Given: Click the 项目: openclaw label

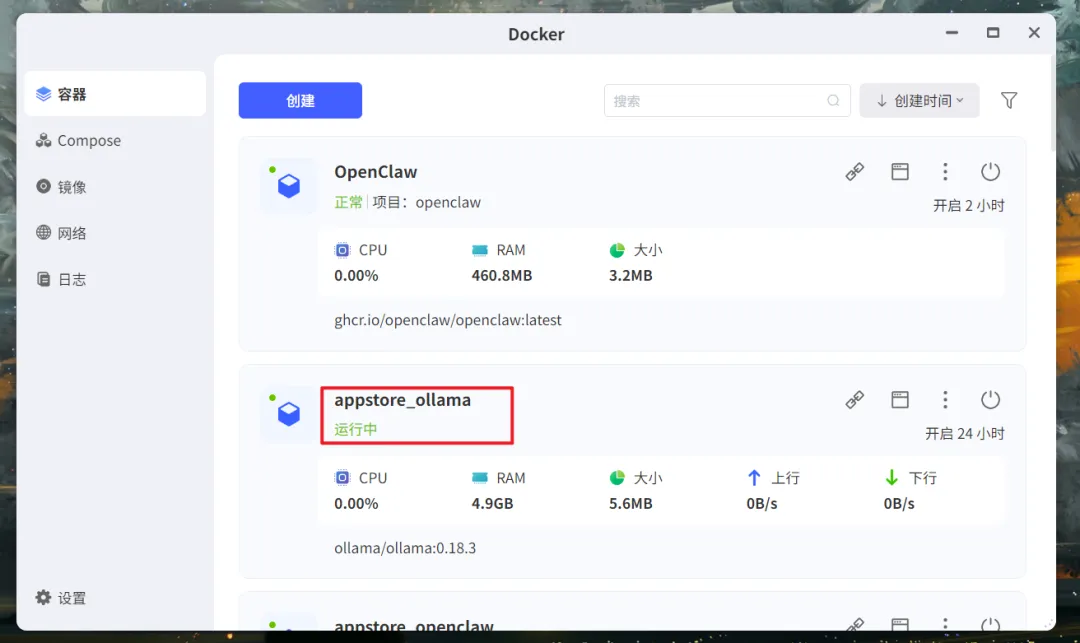Looking at the screenshot, I should [x=426, y=202].
